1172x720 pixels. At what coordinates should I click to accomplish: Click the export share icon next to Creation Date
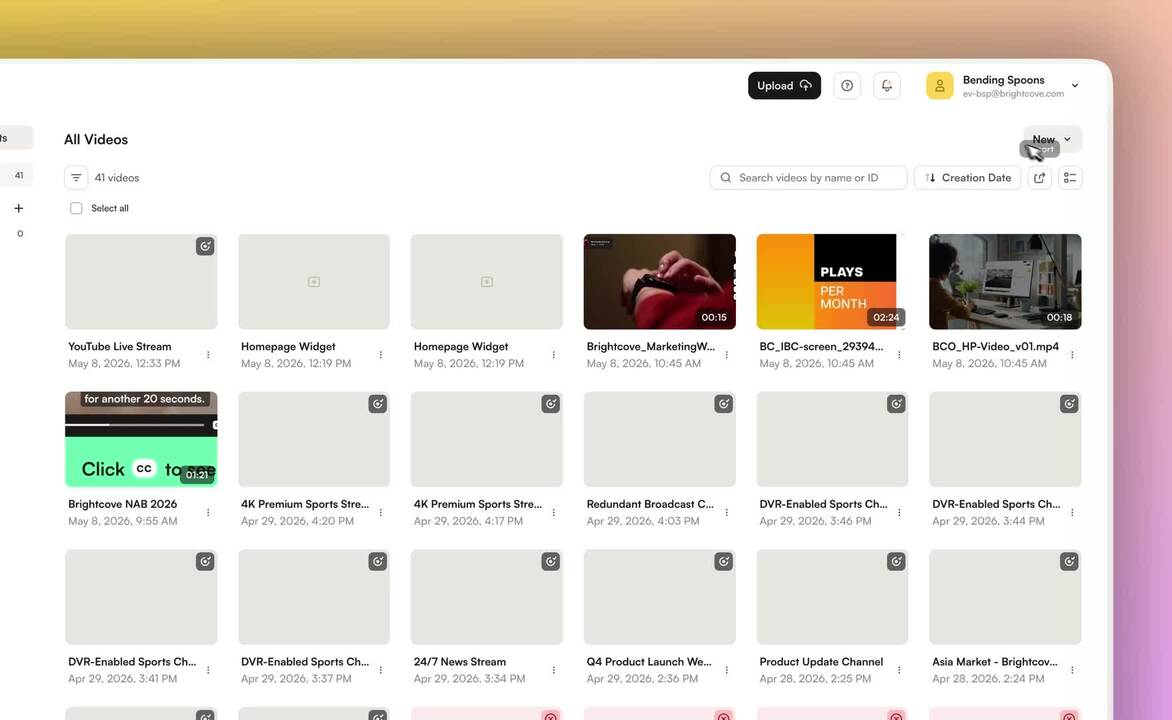point(1040,178)
